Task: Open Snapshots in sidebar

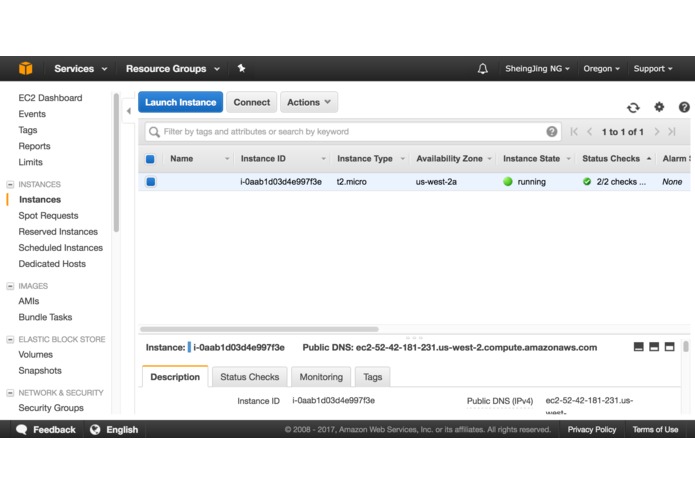Action: tap(40, 370)
